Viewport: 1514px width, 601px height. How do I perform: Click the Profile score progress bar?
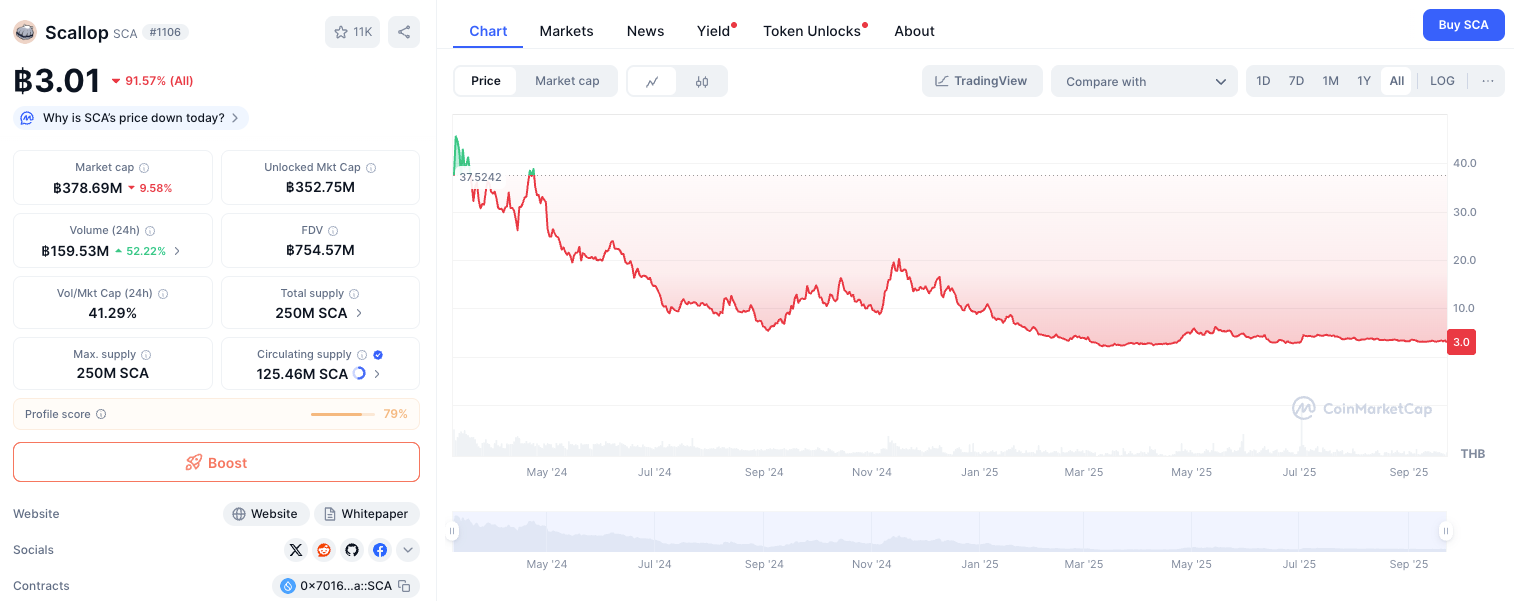tap(342, 414)
